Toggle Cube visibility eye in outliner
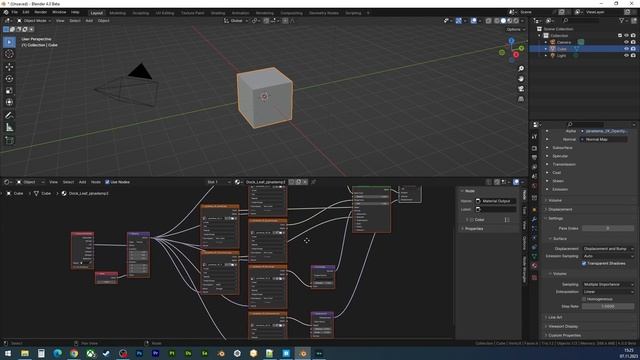The height and width of the screenshot is (360, 640). point(627,49)
